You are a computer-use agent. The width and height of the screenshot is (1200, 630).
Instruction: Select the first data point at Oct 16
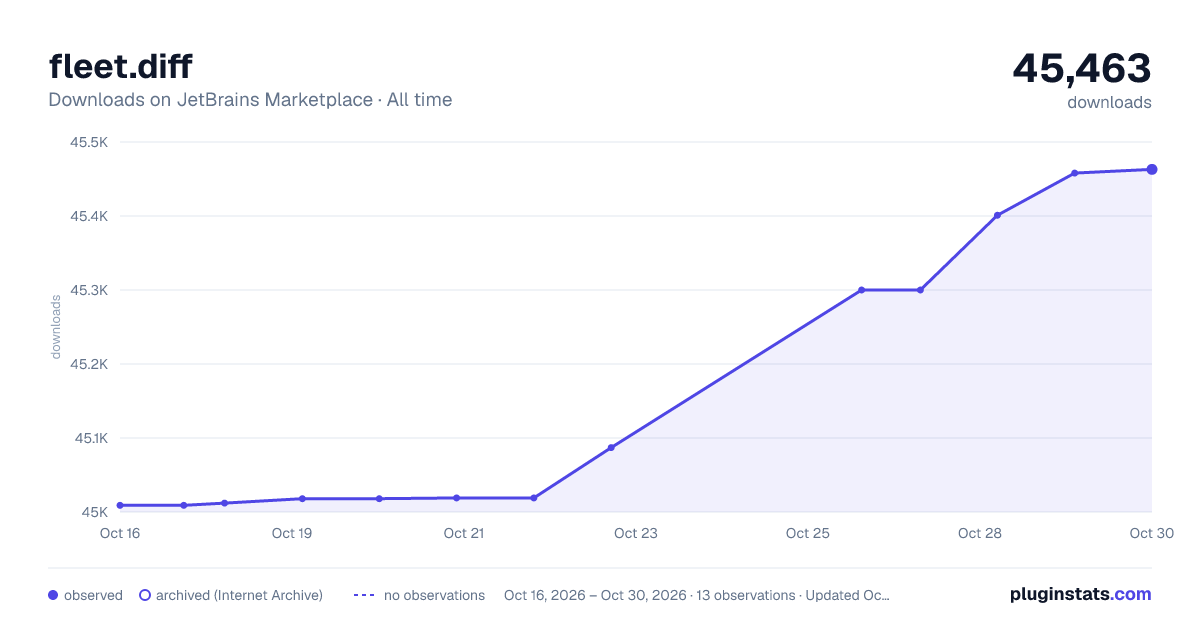[x=120, y=505]
